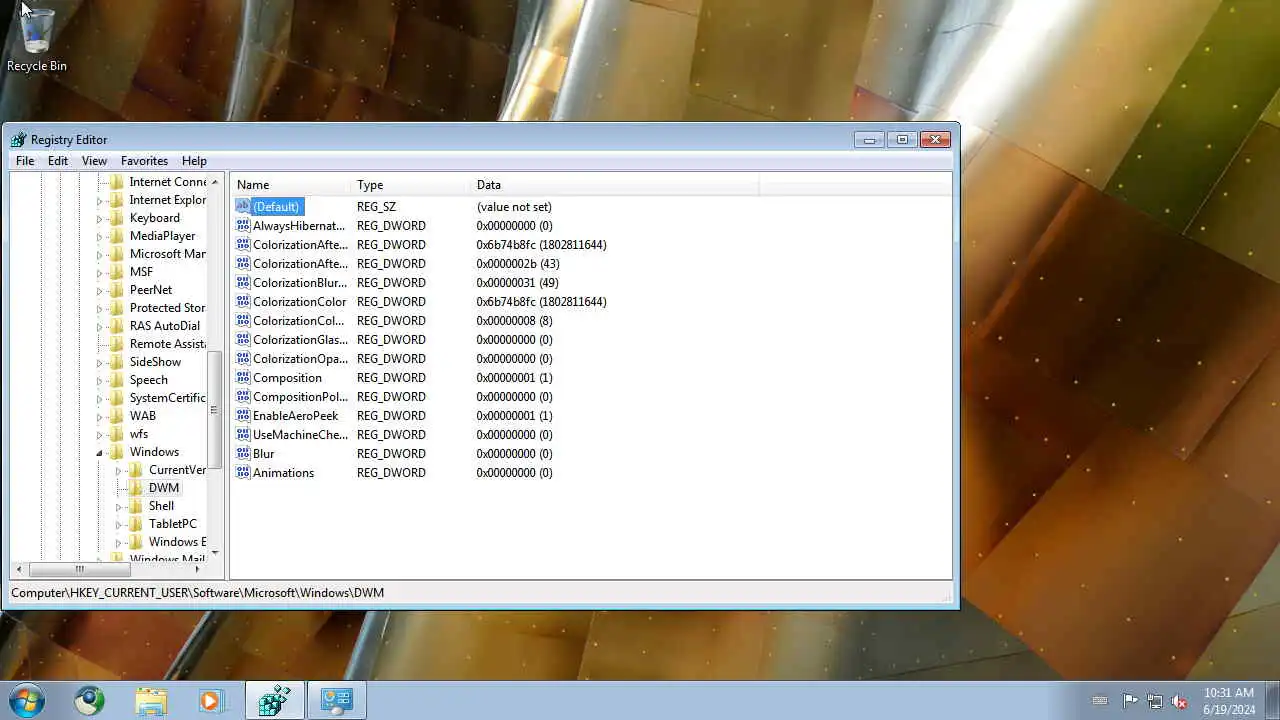Viewport: 1280px width, 720px height.
Task: Click the muted volume tray icon
Action: pyautogui.click(x=1180, y=701)
